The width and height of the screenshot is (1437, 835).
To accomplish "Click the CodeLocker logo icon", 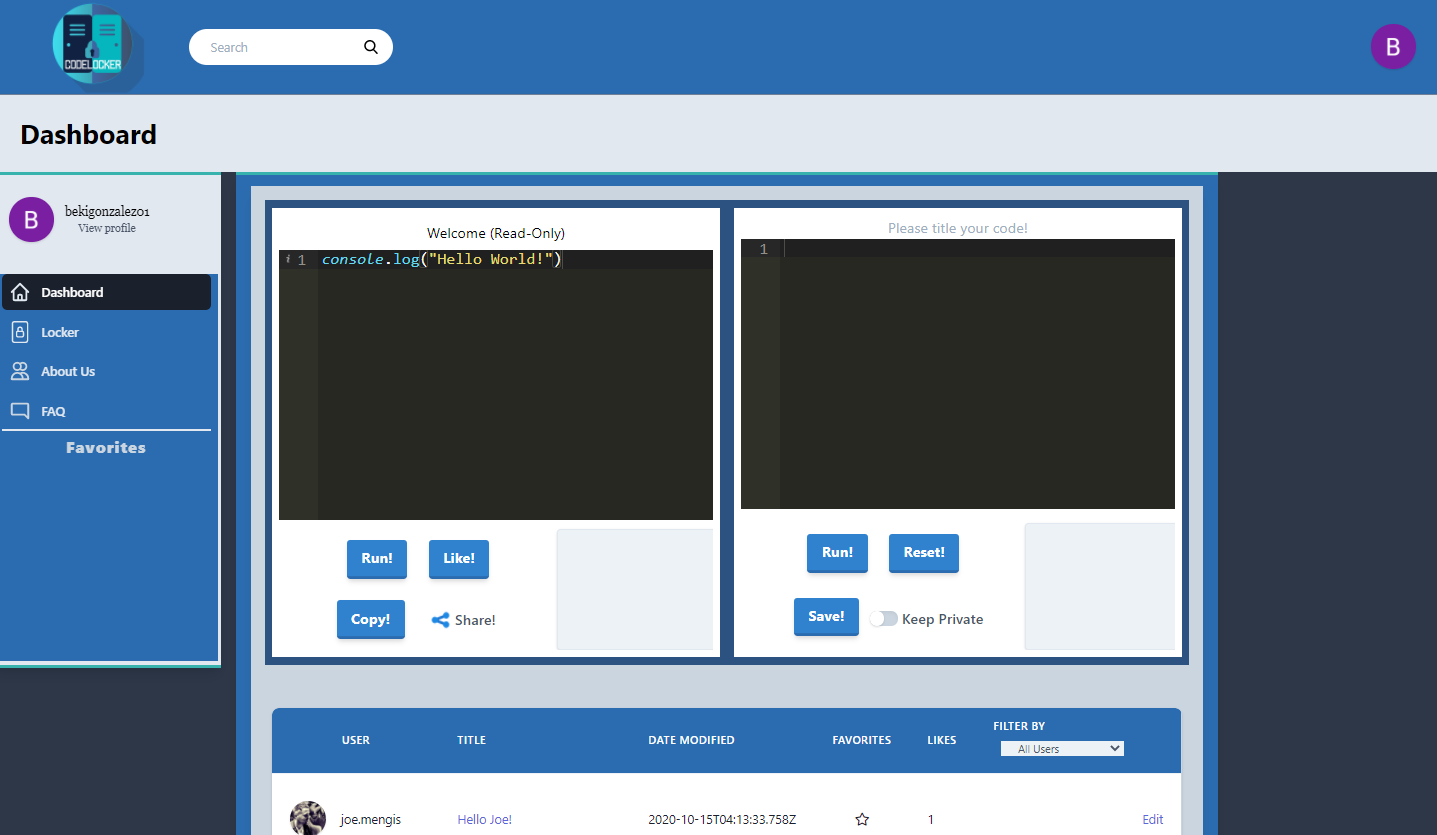I will click(93, 46).
